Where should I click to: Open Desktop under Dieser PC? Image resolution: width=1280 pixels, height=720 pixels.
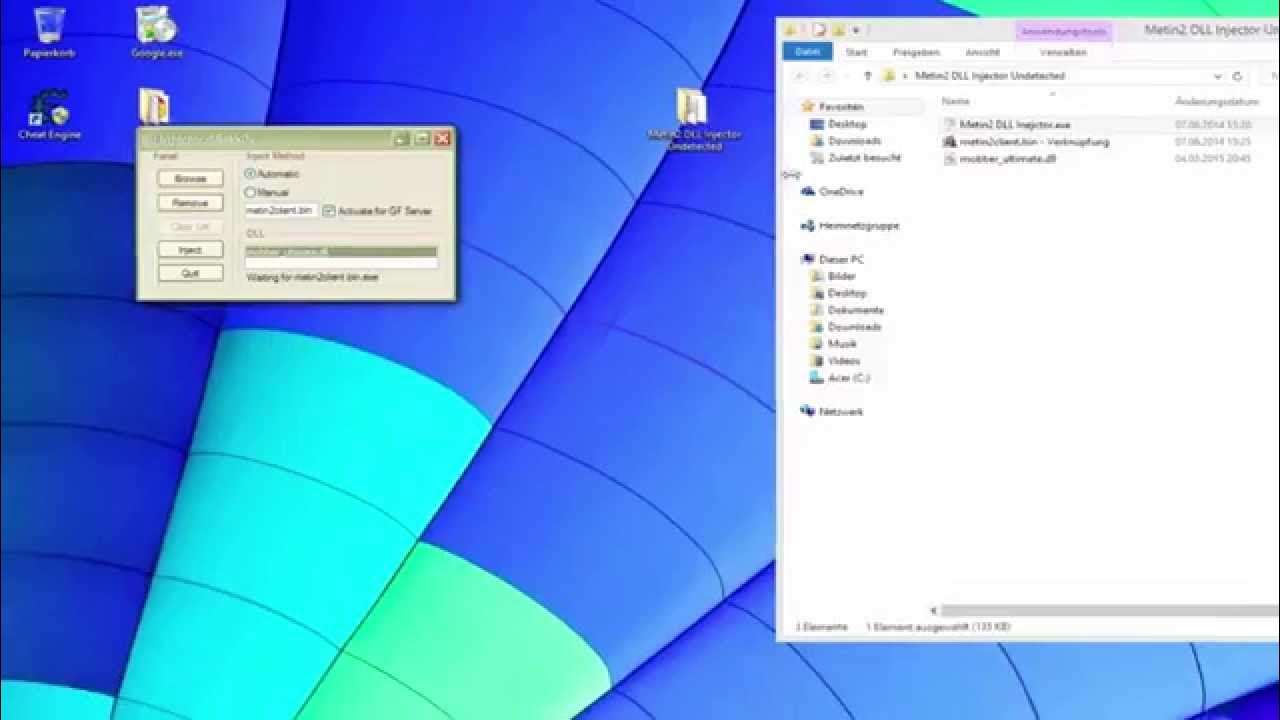846,293
